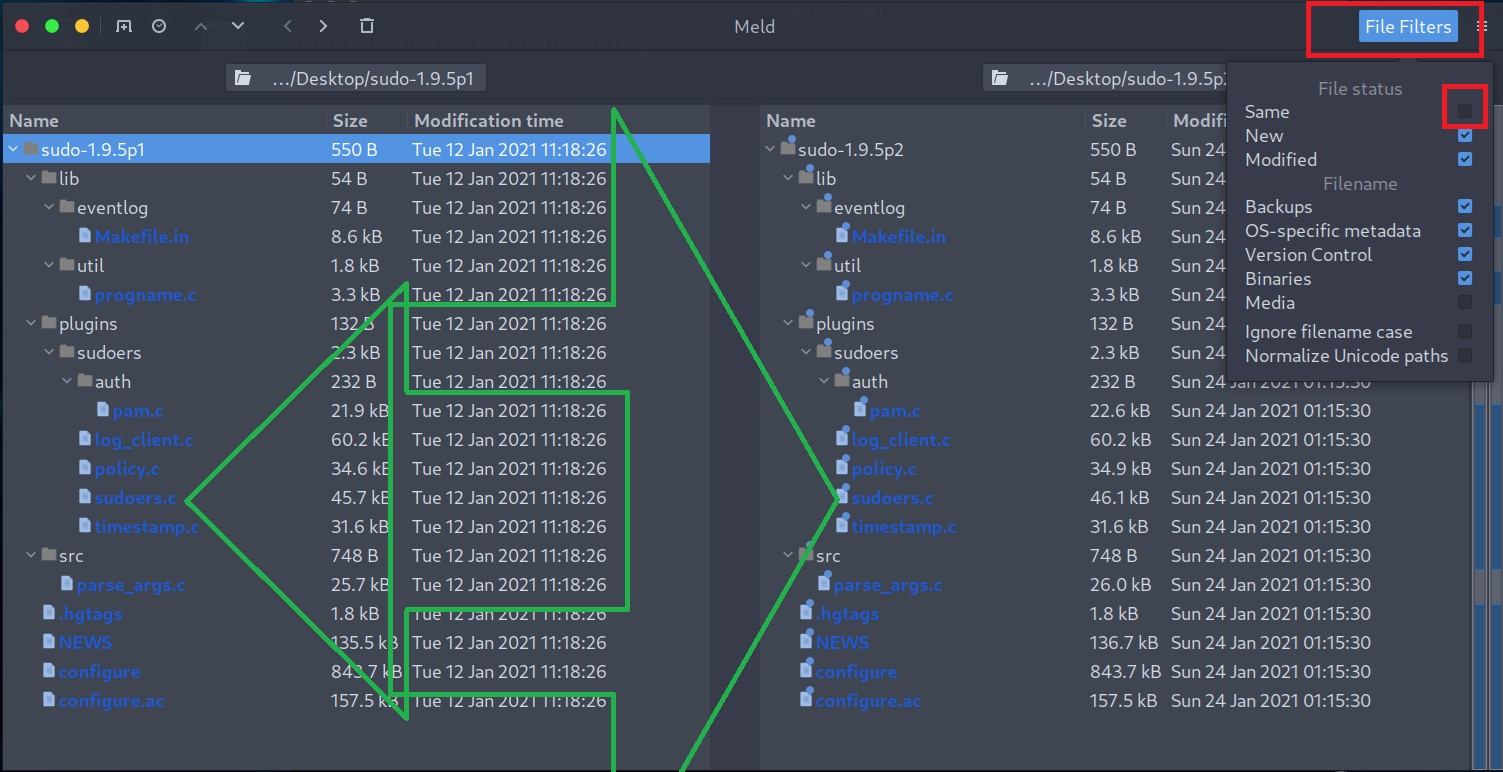
Task: Toggle the Media filename filter checkbox
Action: [1465, 302]
